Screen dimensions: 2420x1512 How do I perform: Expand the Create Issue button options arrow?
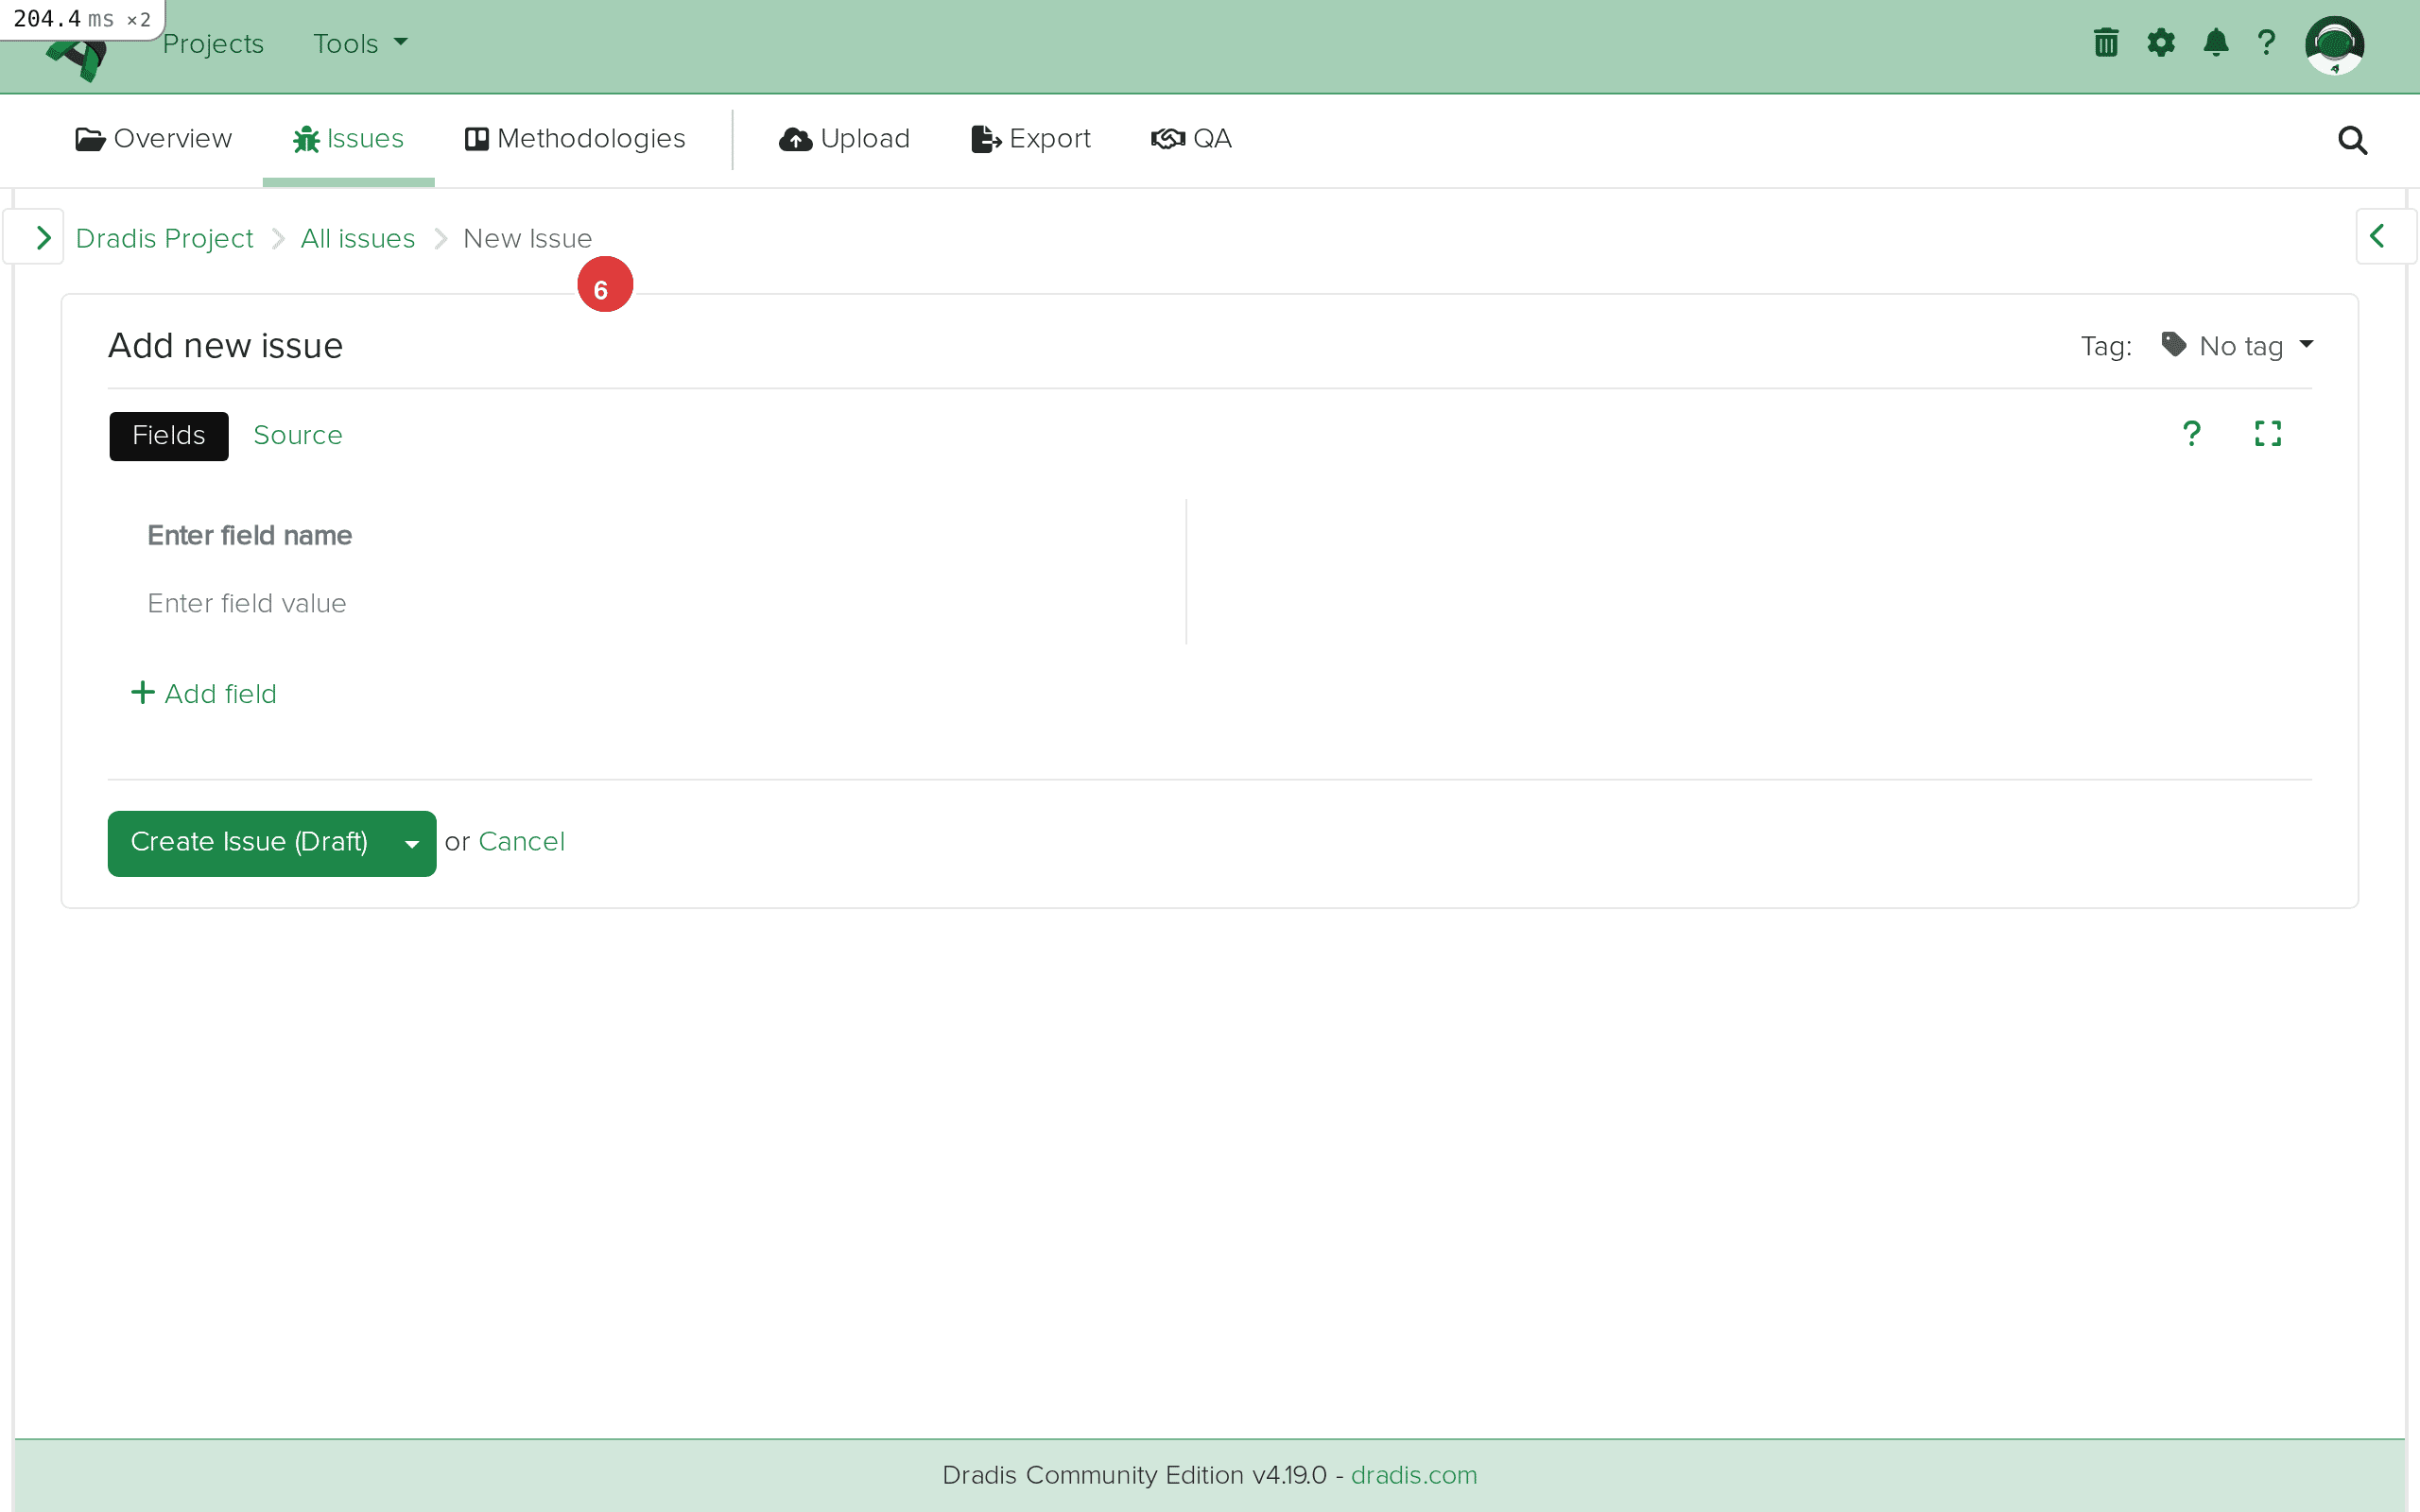(410, 843)
